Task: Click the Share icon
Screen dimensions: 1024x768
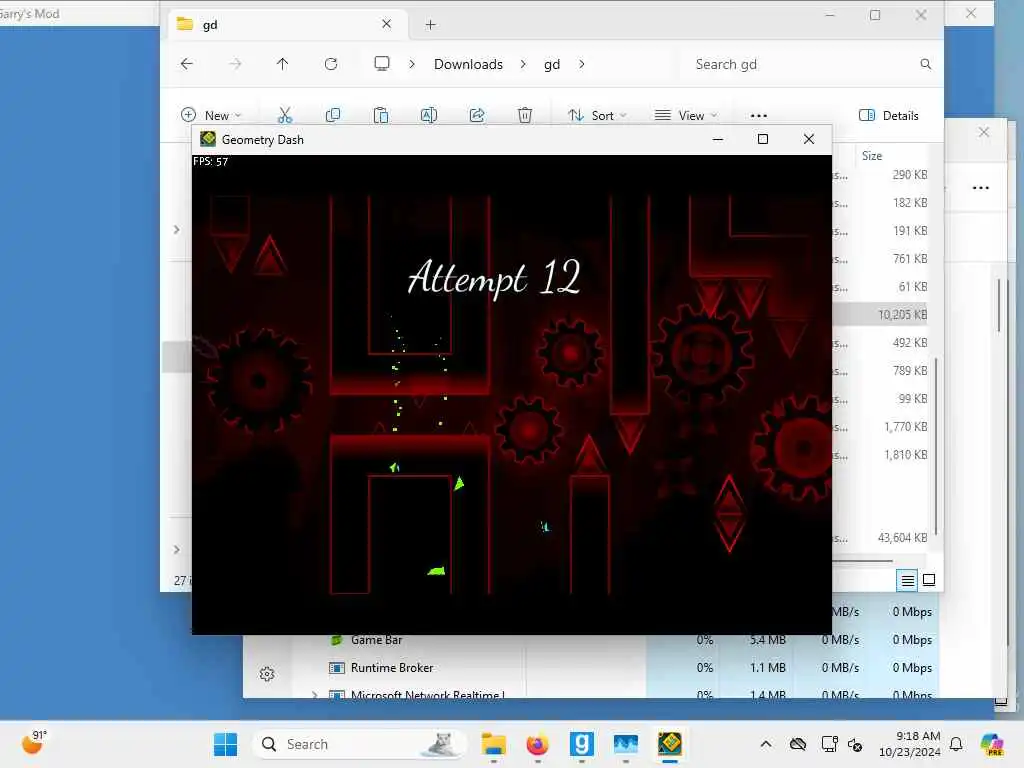Action: 477,116
